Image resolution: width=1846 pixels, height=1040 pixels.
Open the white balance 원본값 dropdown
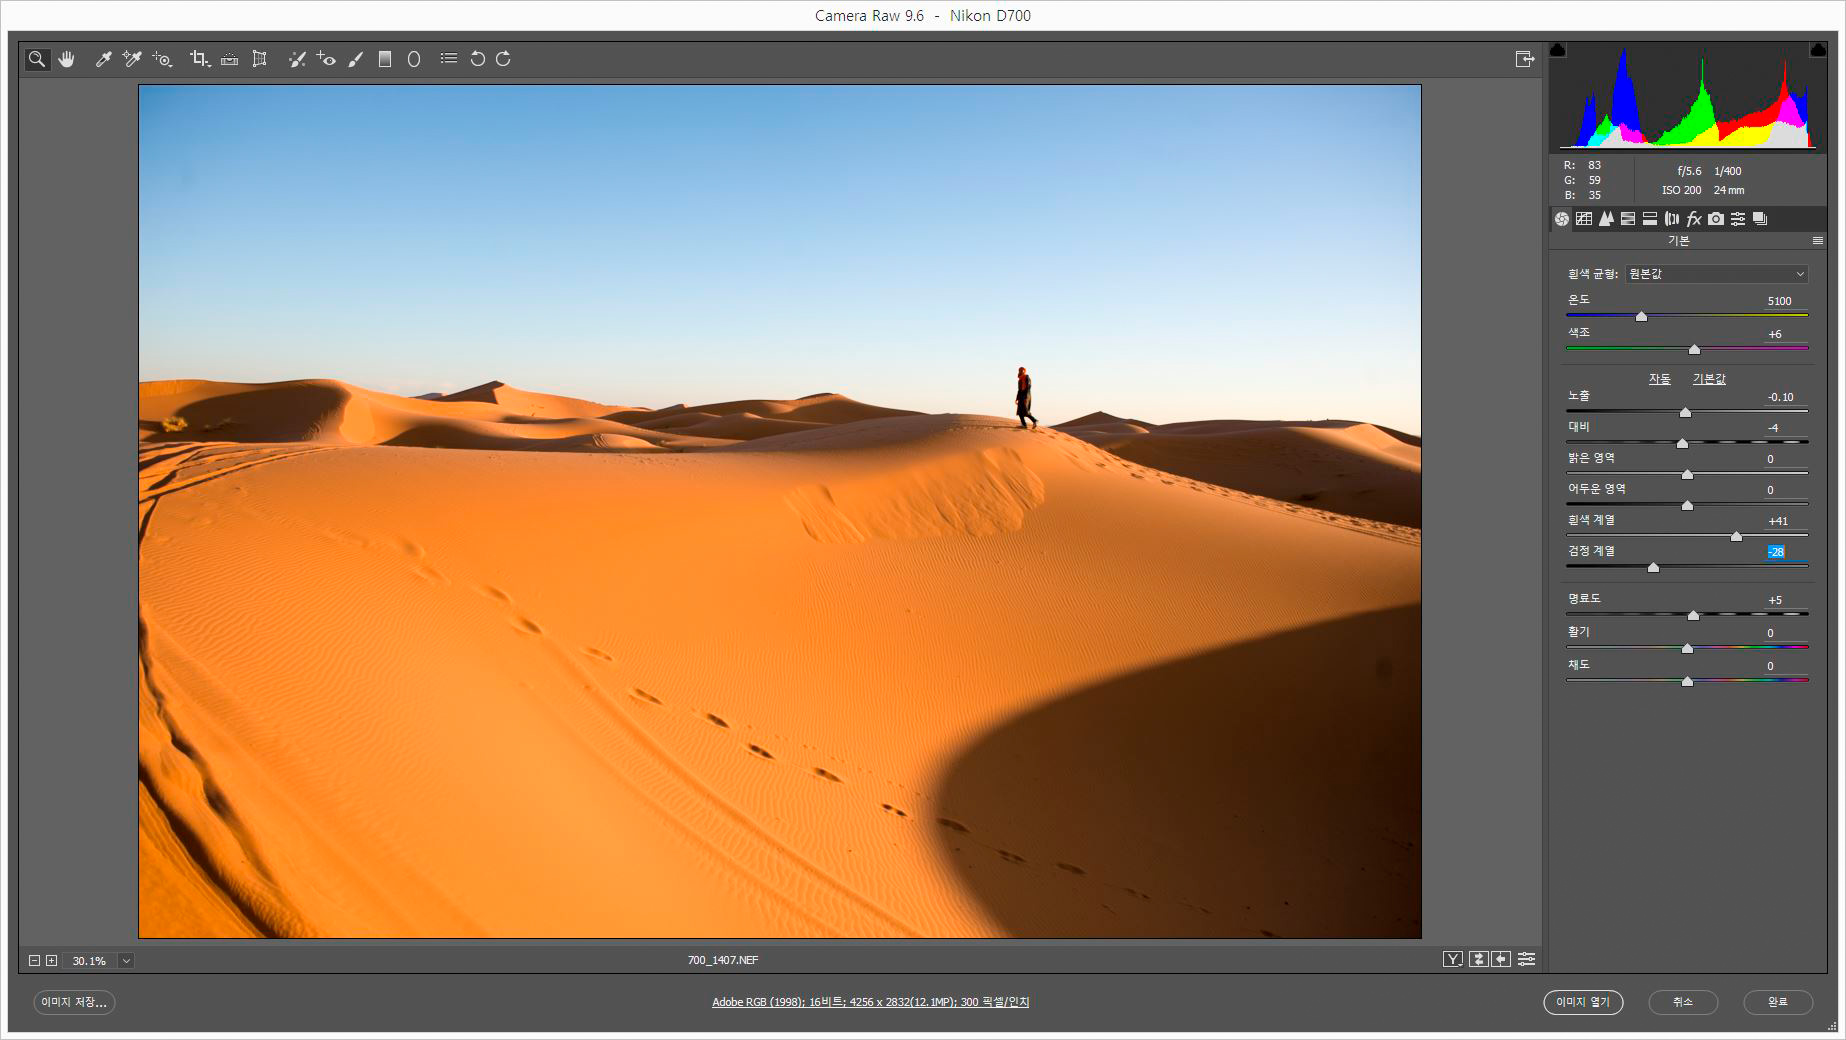pos(1716,274)
